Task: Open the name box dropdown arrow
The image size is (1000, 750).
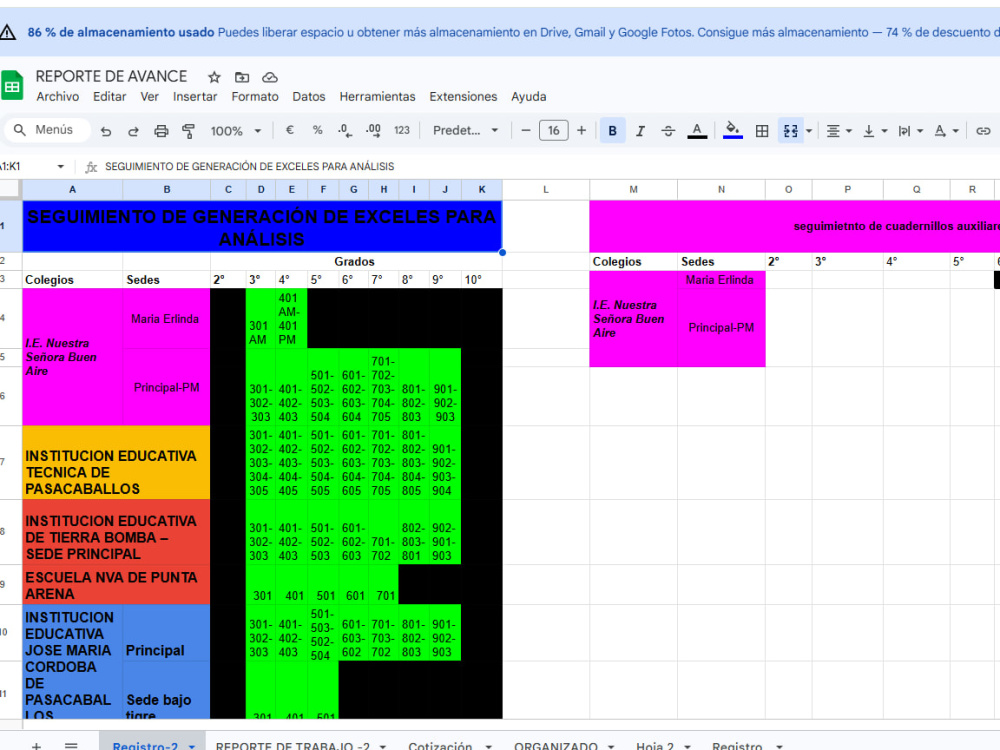Action: tap(61, 166)
